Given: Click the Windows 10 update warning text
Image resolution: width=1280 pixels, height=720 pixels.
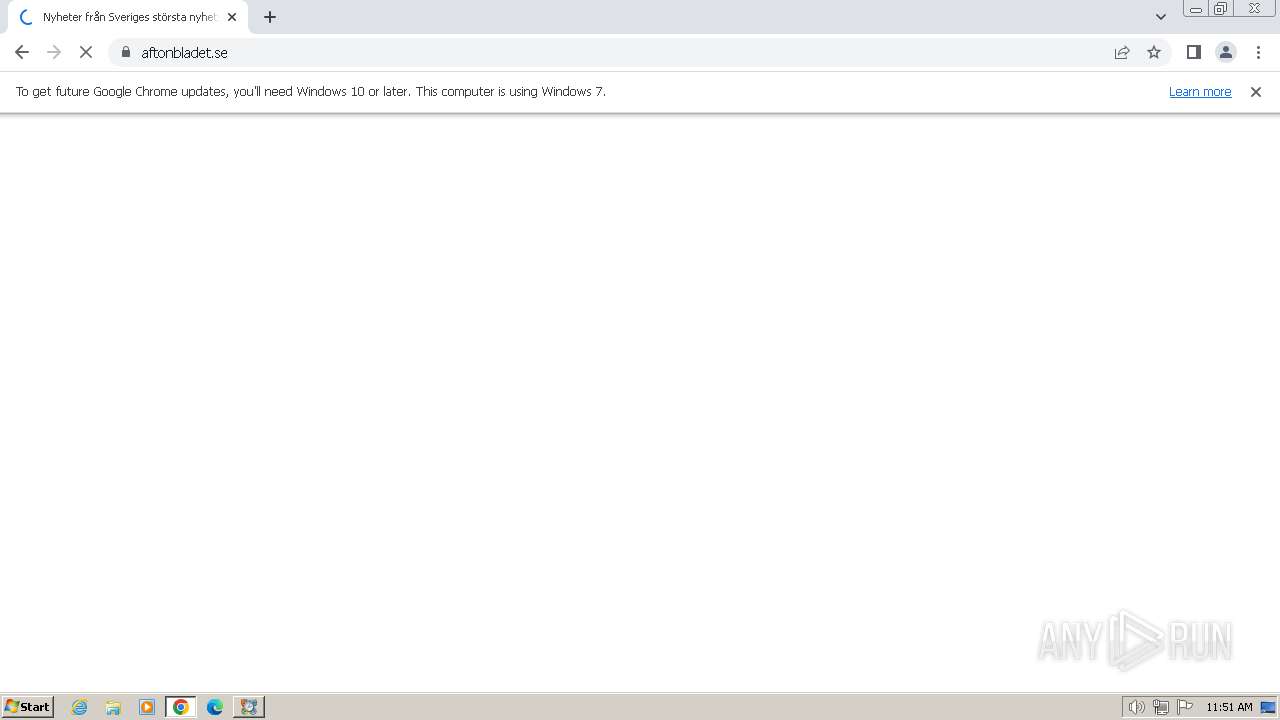Looking at the screenshot, I should click(x=311, y=91).
